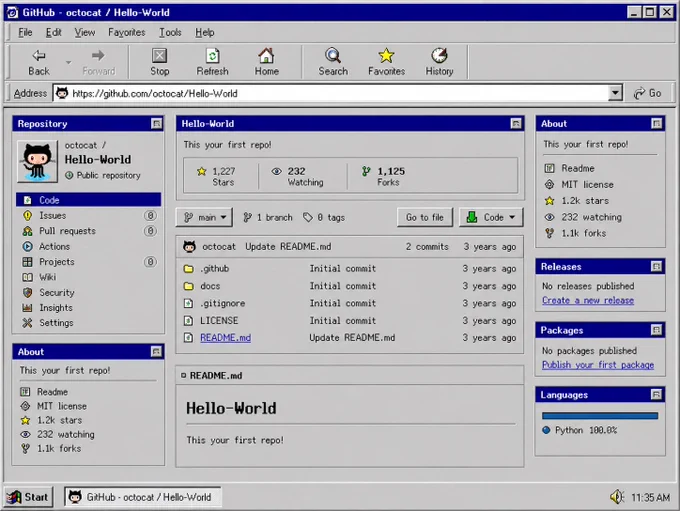Viewport: 680px width, 511px height.
Task: Open Projects in repository sidebar
Action: pos(88,262)
